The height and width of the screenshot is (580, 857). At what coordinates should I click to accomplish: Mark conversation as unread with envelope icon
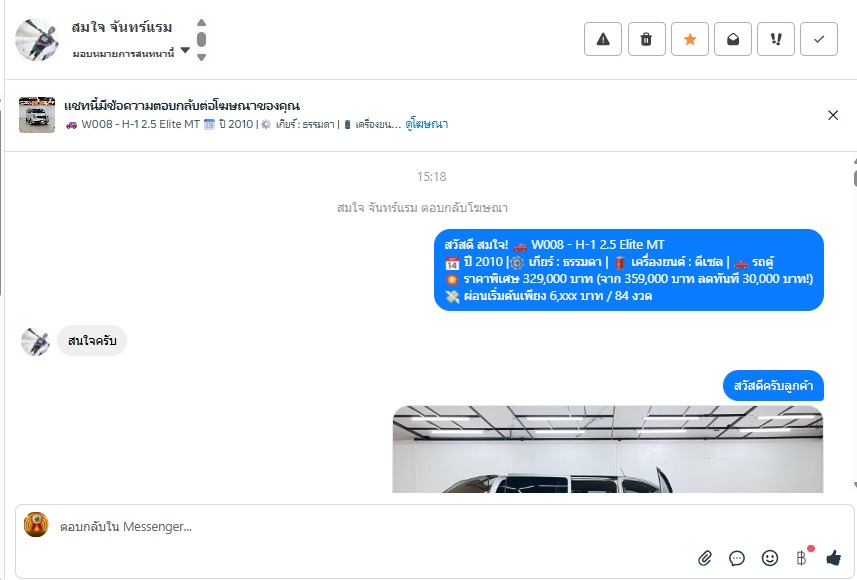click(x=733, y=39)
